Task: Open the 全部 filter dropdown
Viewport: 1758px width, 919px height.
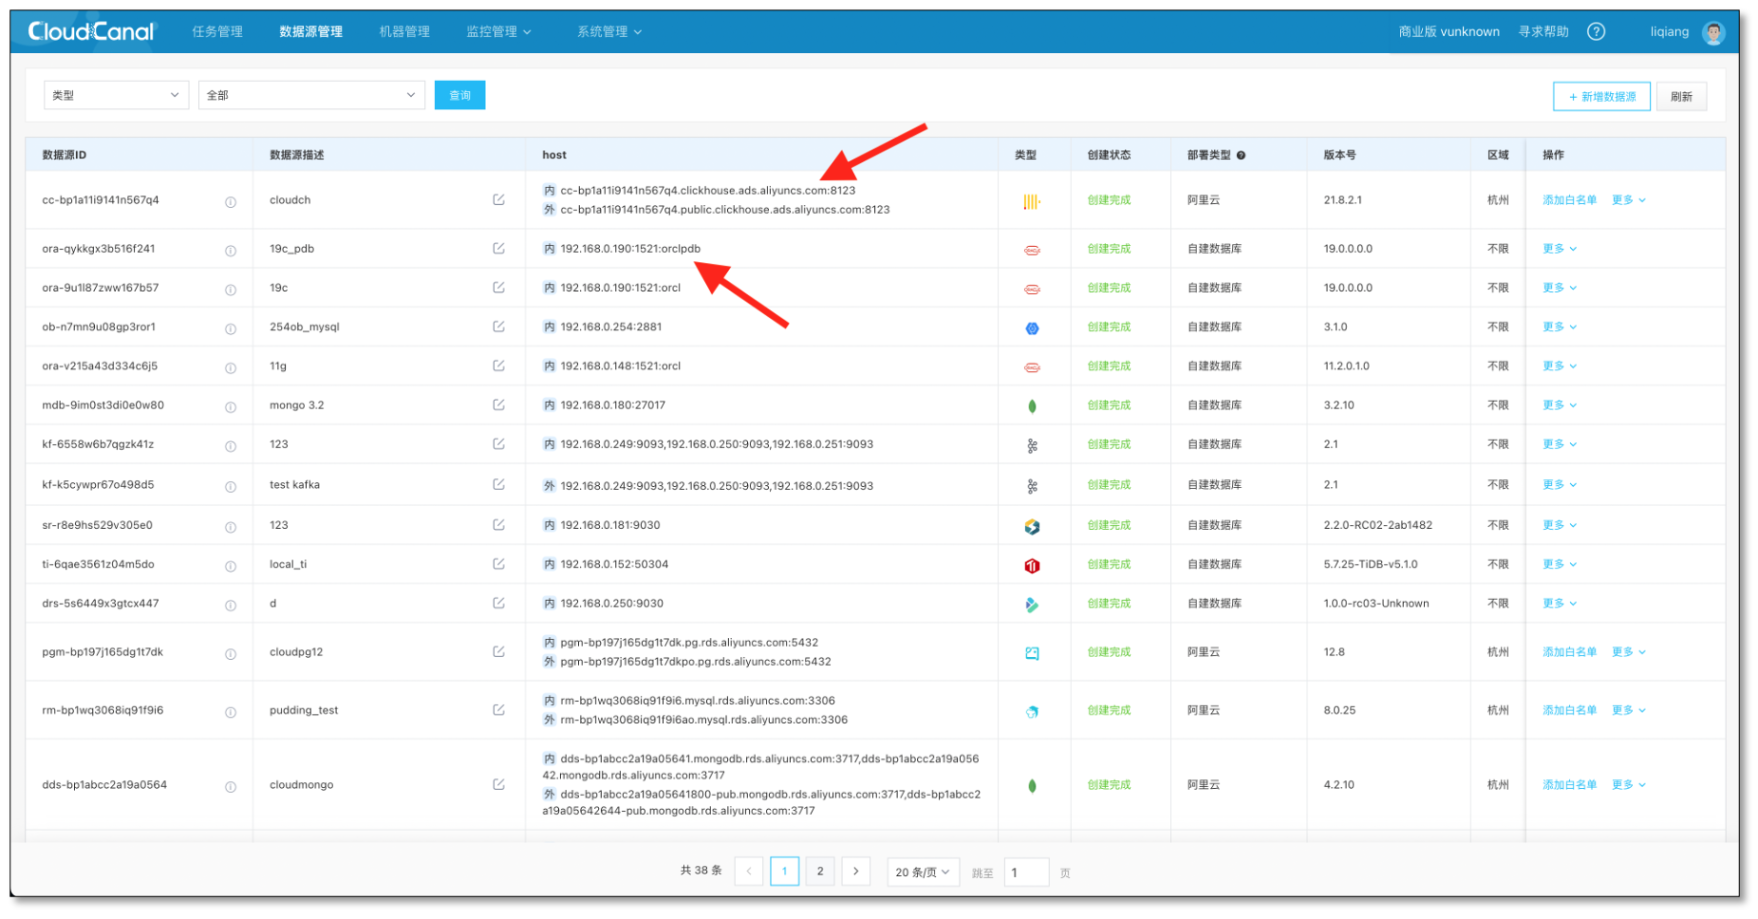Action: click(x=311, y=94)
